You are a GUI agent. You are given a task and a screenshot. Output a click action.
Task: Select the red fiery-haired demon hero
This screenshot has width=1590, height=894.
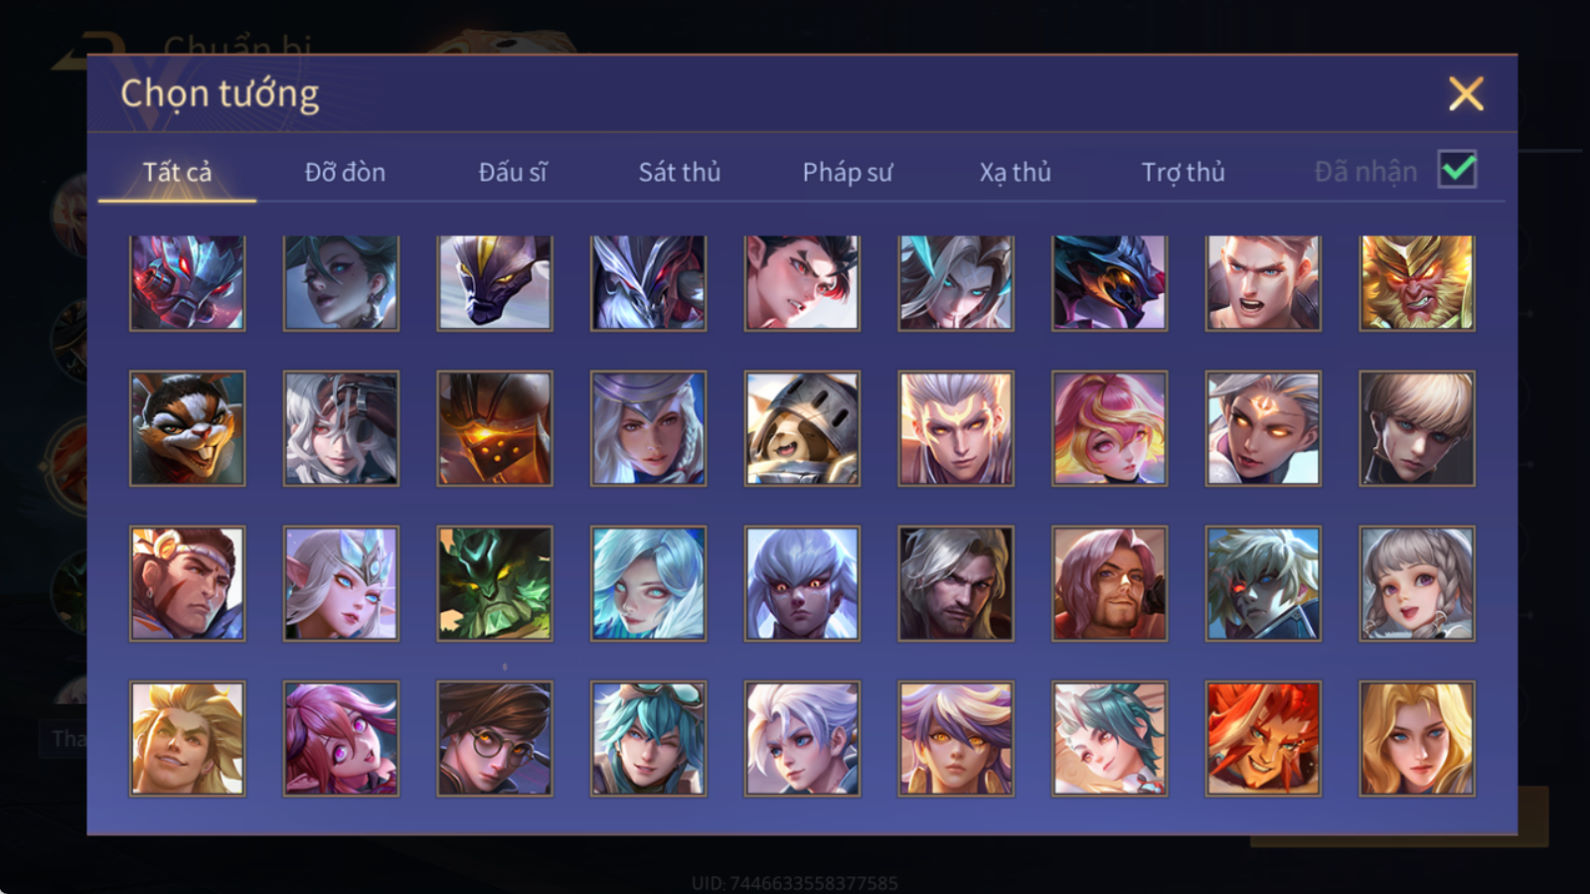[1263, 739]
